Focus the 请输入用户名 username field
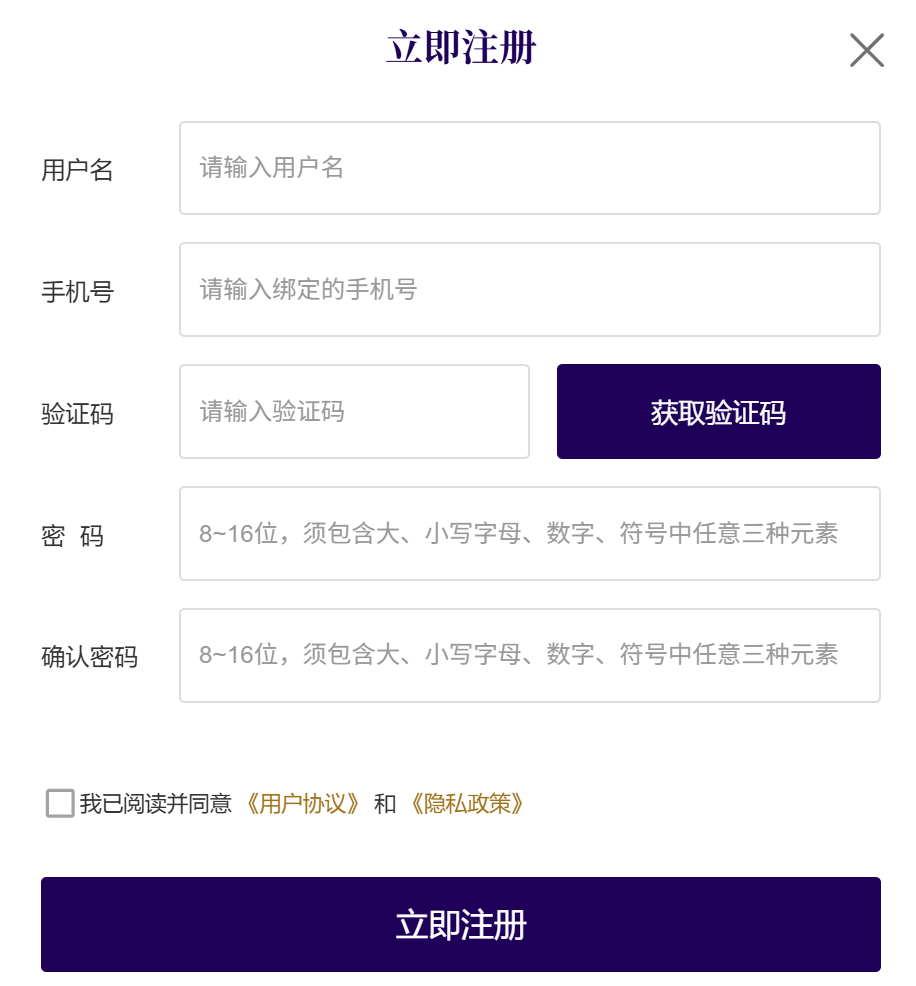 coord(529,168)
